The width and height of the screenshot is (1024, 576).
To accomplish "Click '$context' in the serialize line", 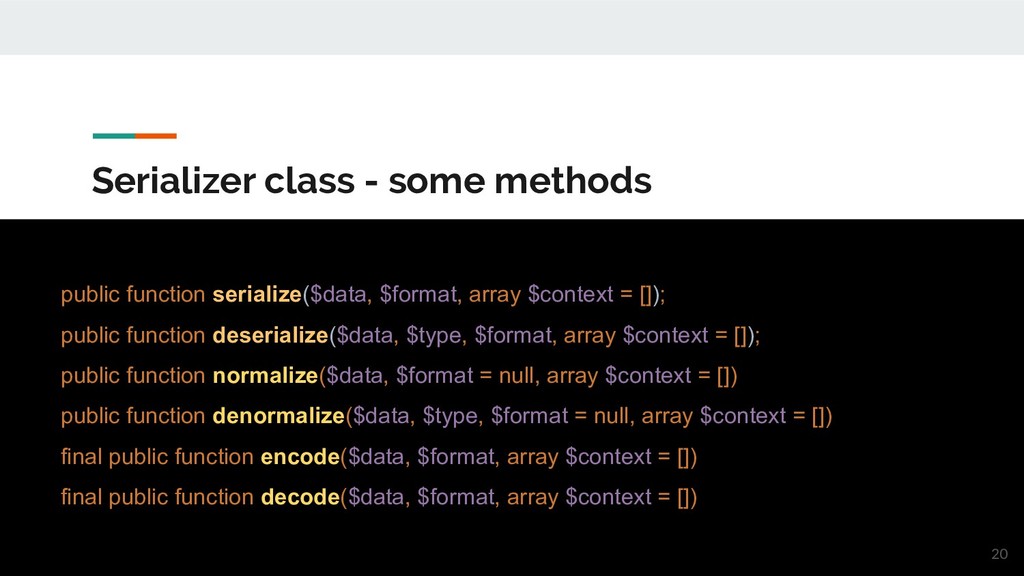I will pos(570,295).
